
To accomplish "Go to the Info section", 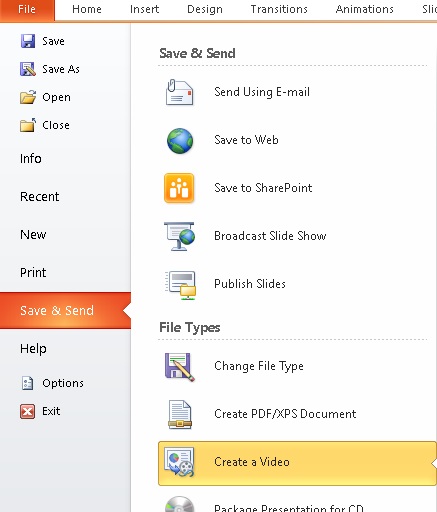I will 31,159.
